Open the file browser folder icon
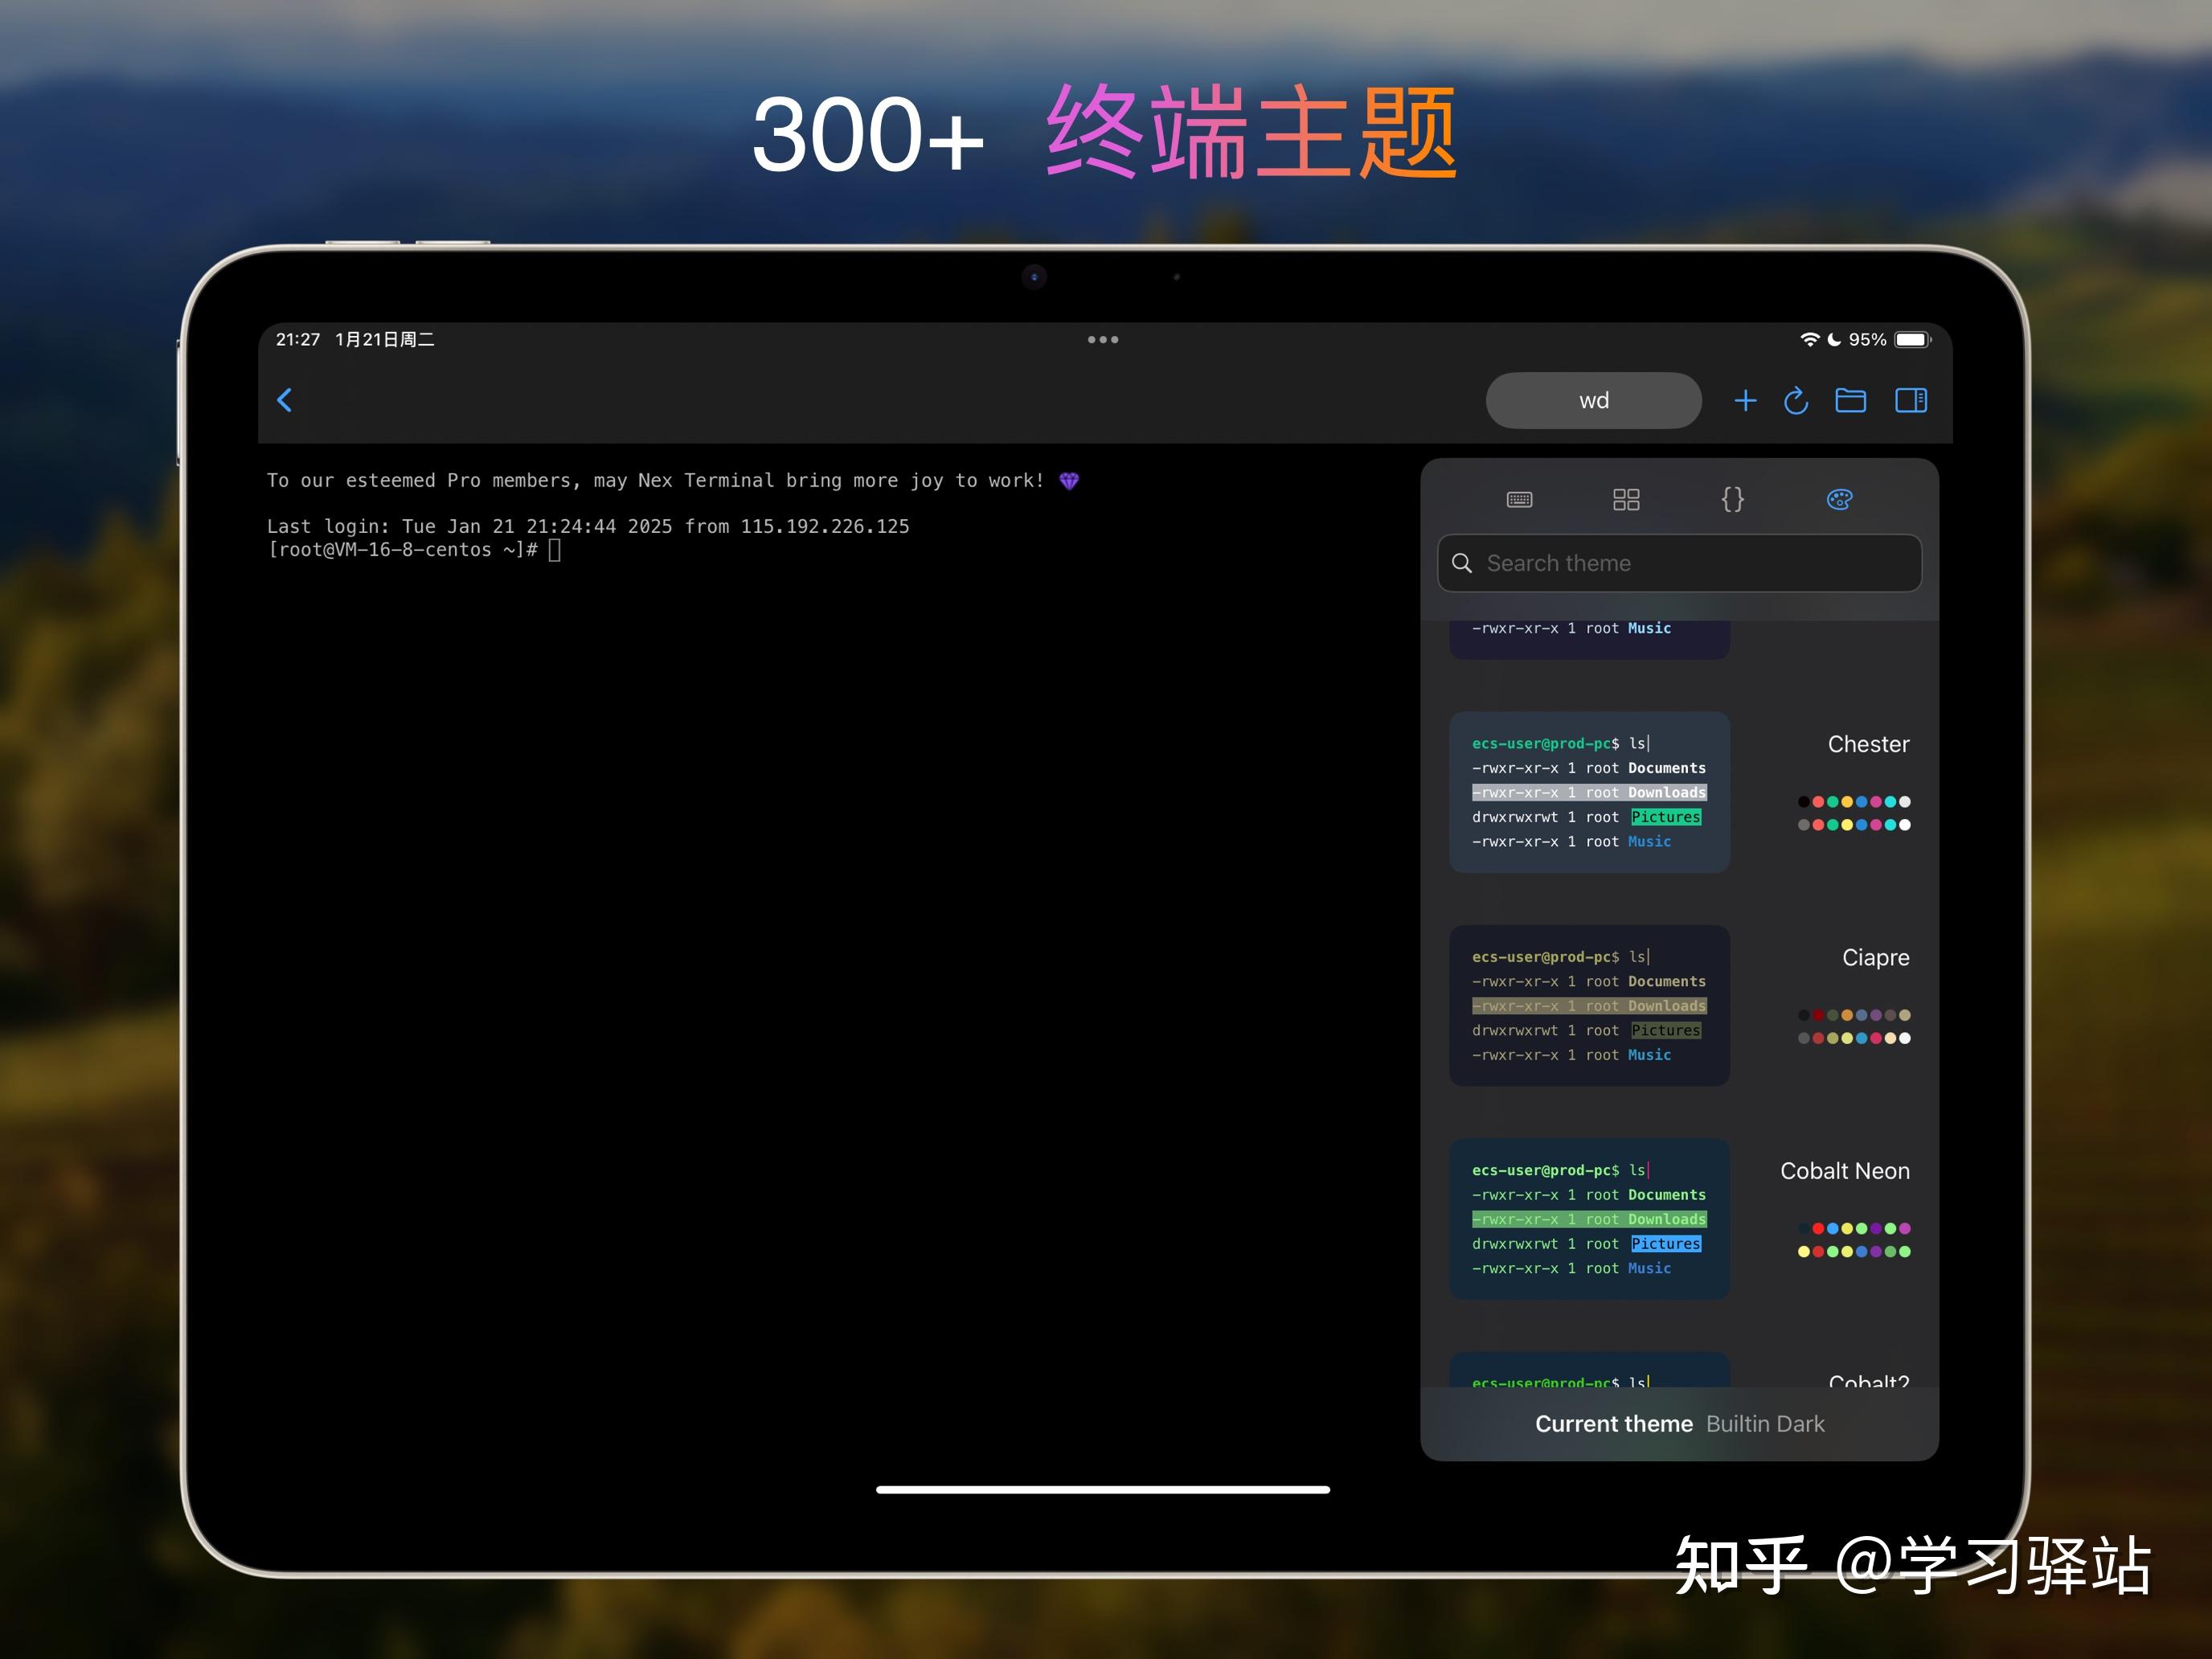 click(1850, 400)
